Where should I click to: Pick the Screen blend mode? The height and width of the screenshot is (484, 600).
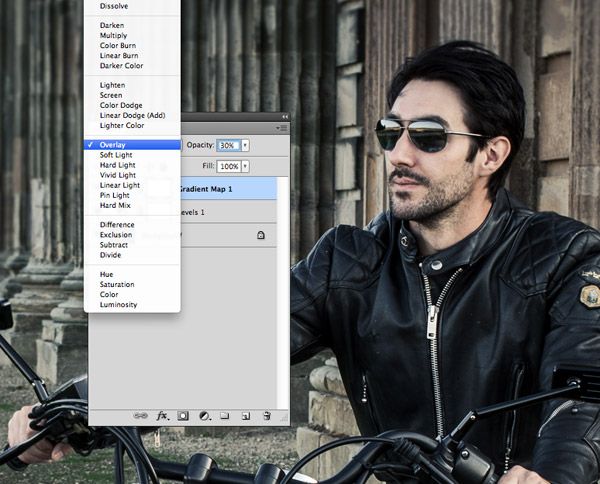click(112, 95)
